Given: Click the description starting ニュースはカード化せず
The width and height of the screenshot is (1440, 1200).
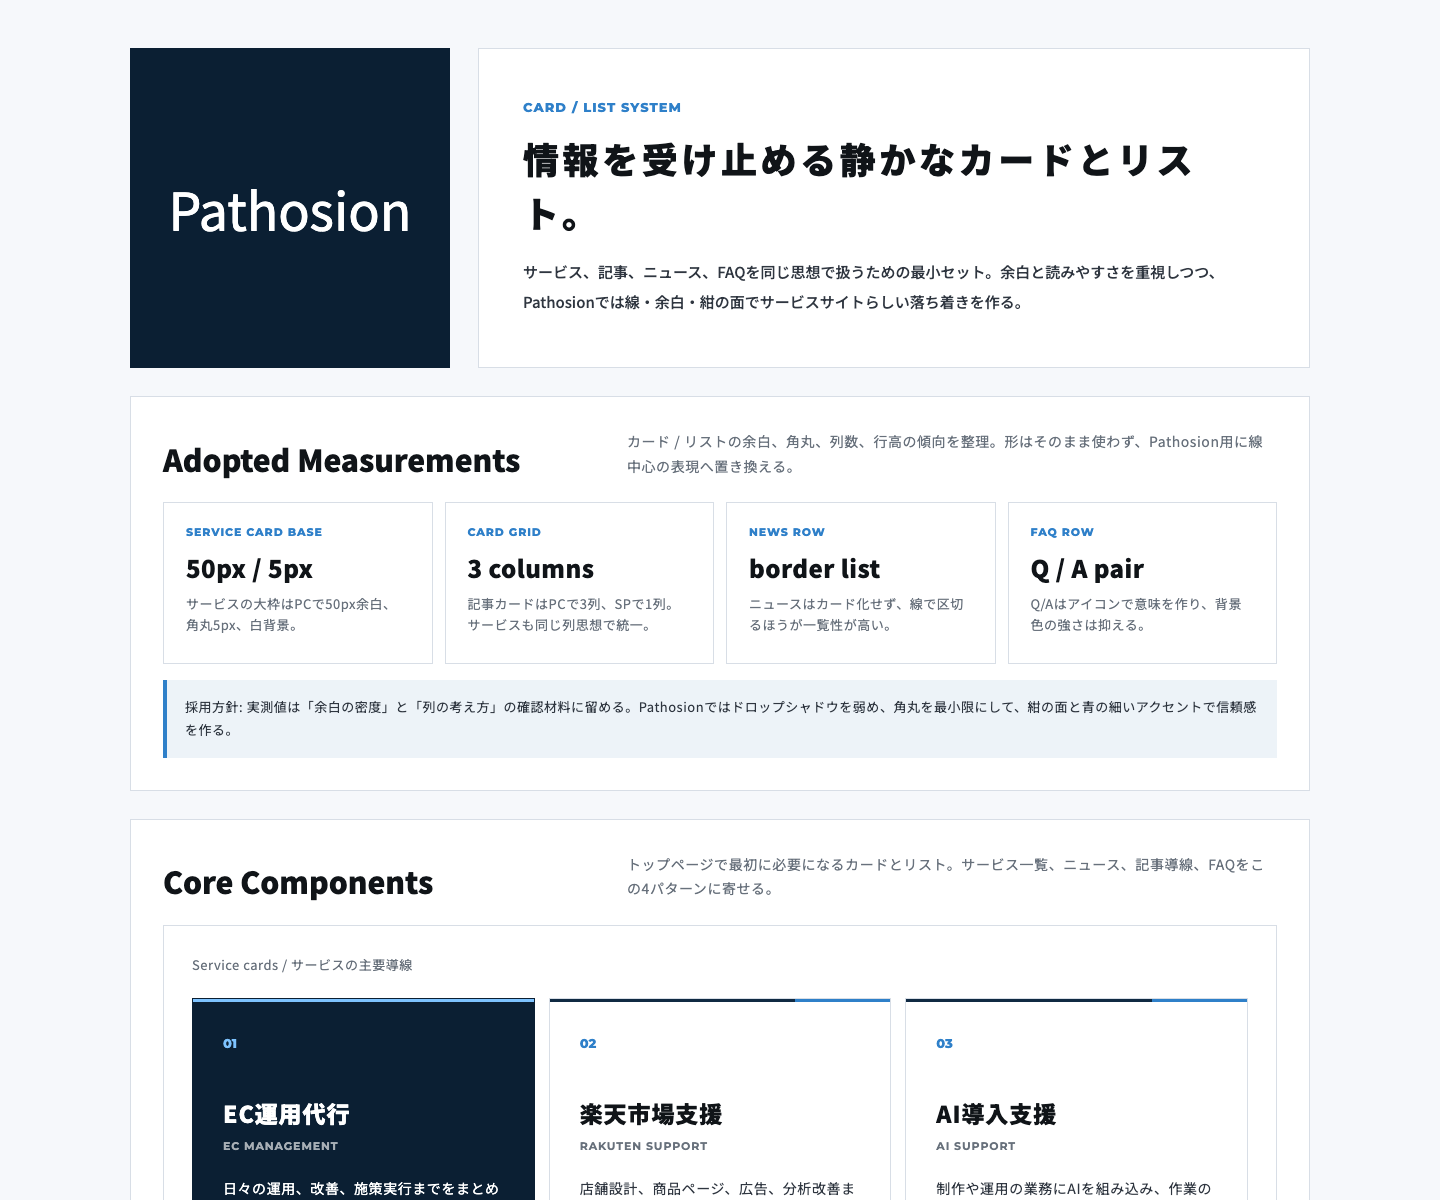Looking at the screenshot, I should click(x=856, y=615).
